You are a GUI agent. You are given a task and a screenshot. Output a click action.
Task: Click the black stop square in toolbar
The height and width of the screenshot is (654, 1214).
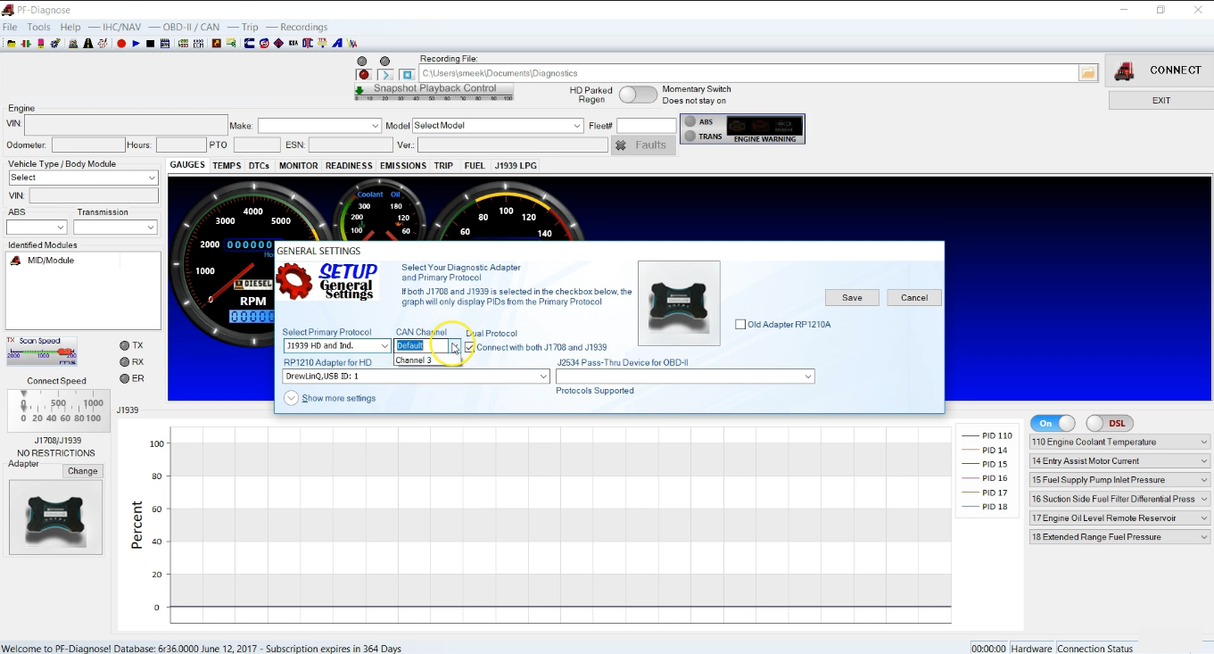[150, 44]
